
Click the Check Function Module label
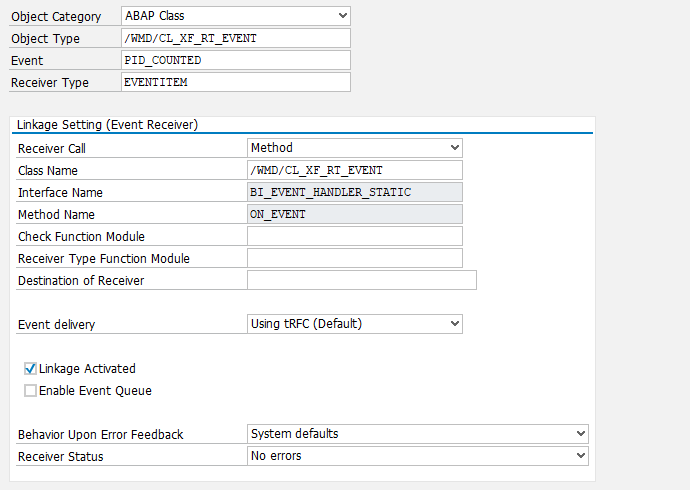coord(81,237)
